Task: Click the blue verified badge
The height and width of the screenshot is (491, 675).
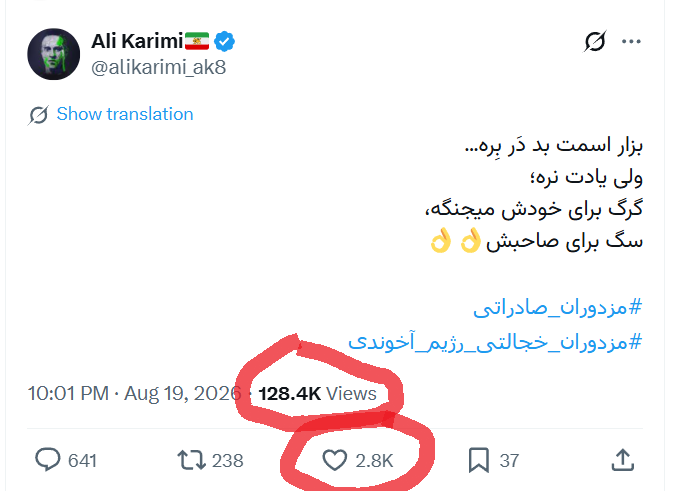Action: click(224, 41)
